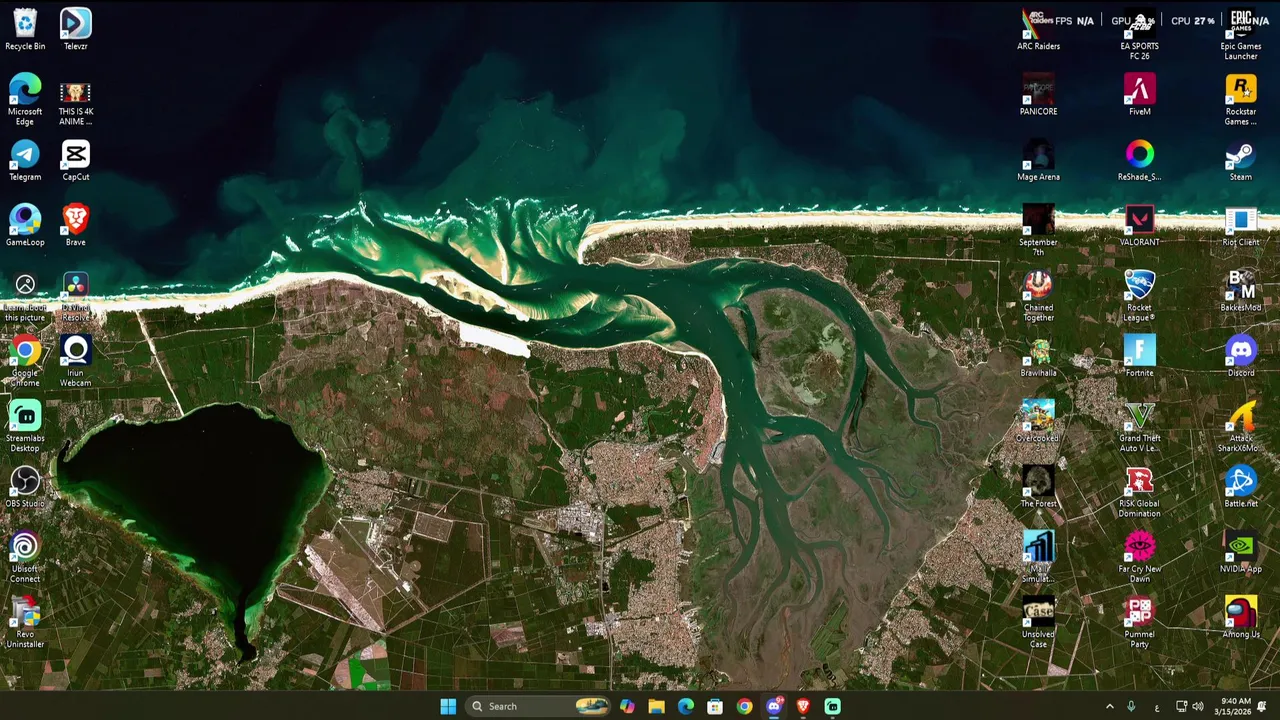Switch to Discord in the taskbar

(773, 706)
